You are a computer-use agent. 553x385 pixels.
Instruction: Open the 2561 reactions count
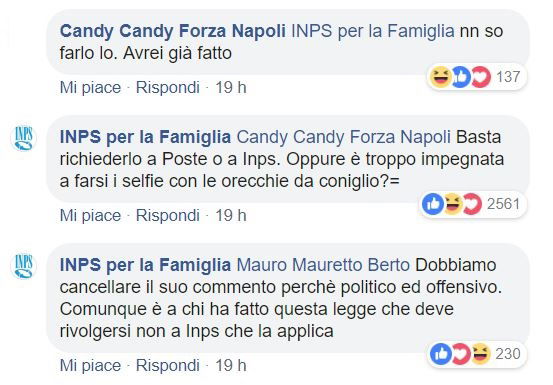[504, 204]
